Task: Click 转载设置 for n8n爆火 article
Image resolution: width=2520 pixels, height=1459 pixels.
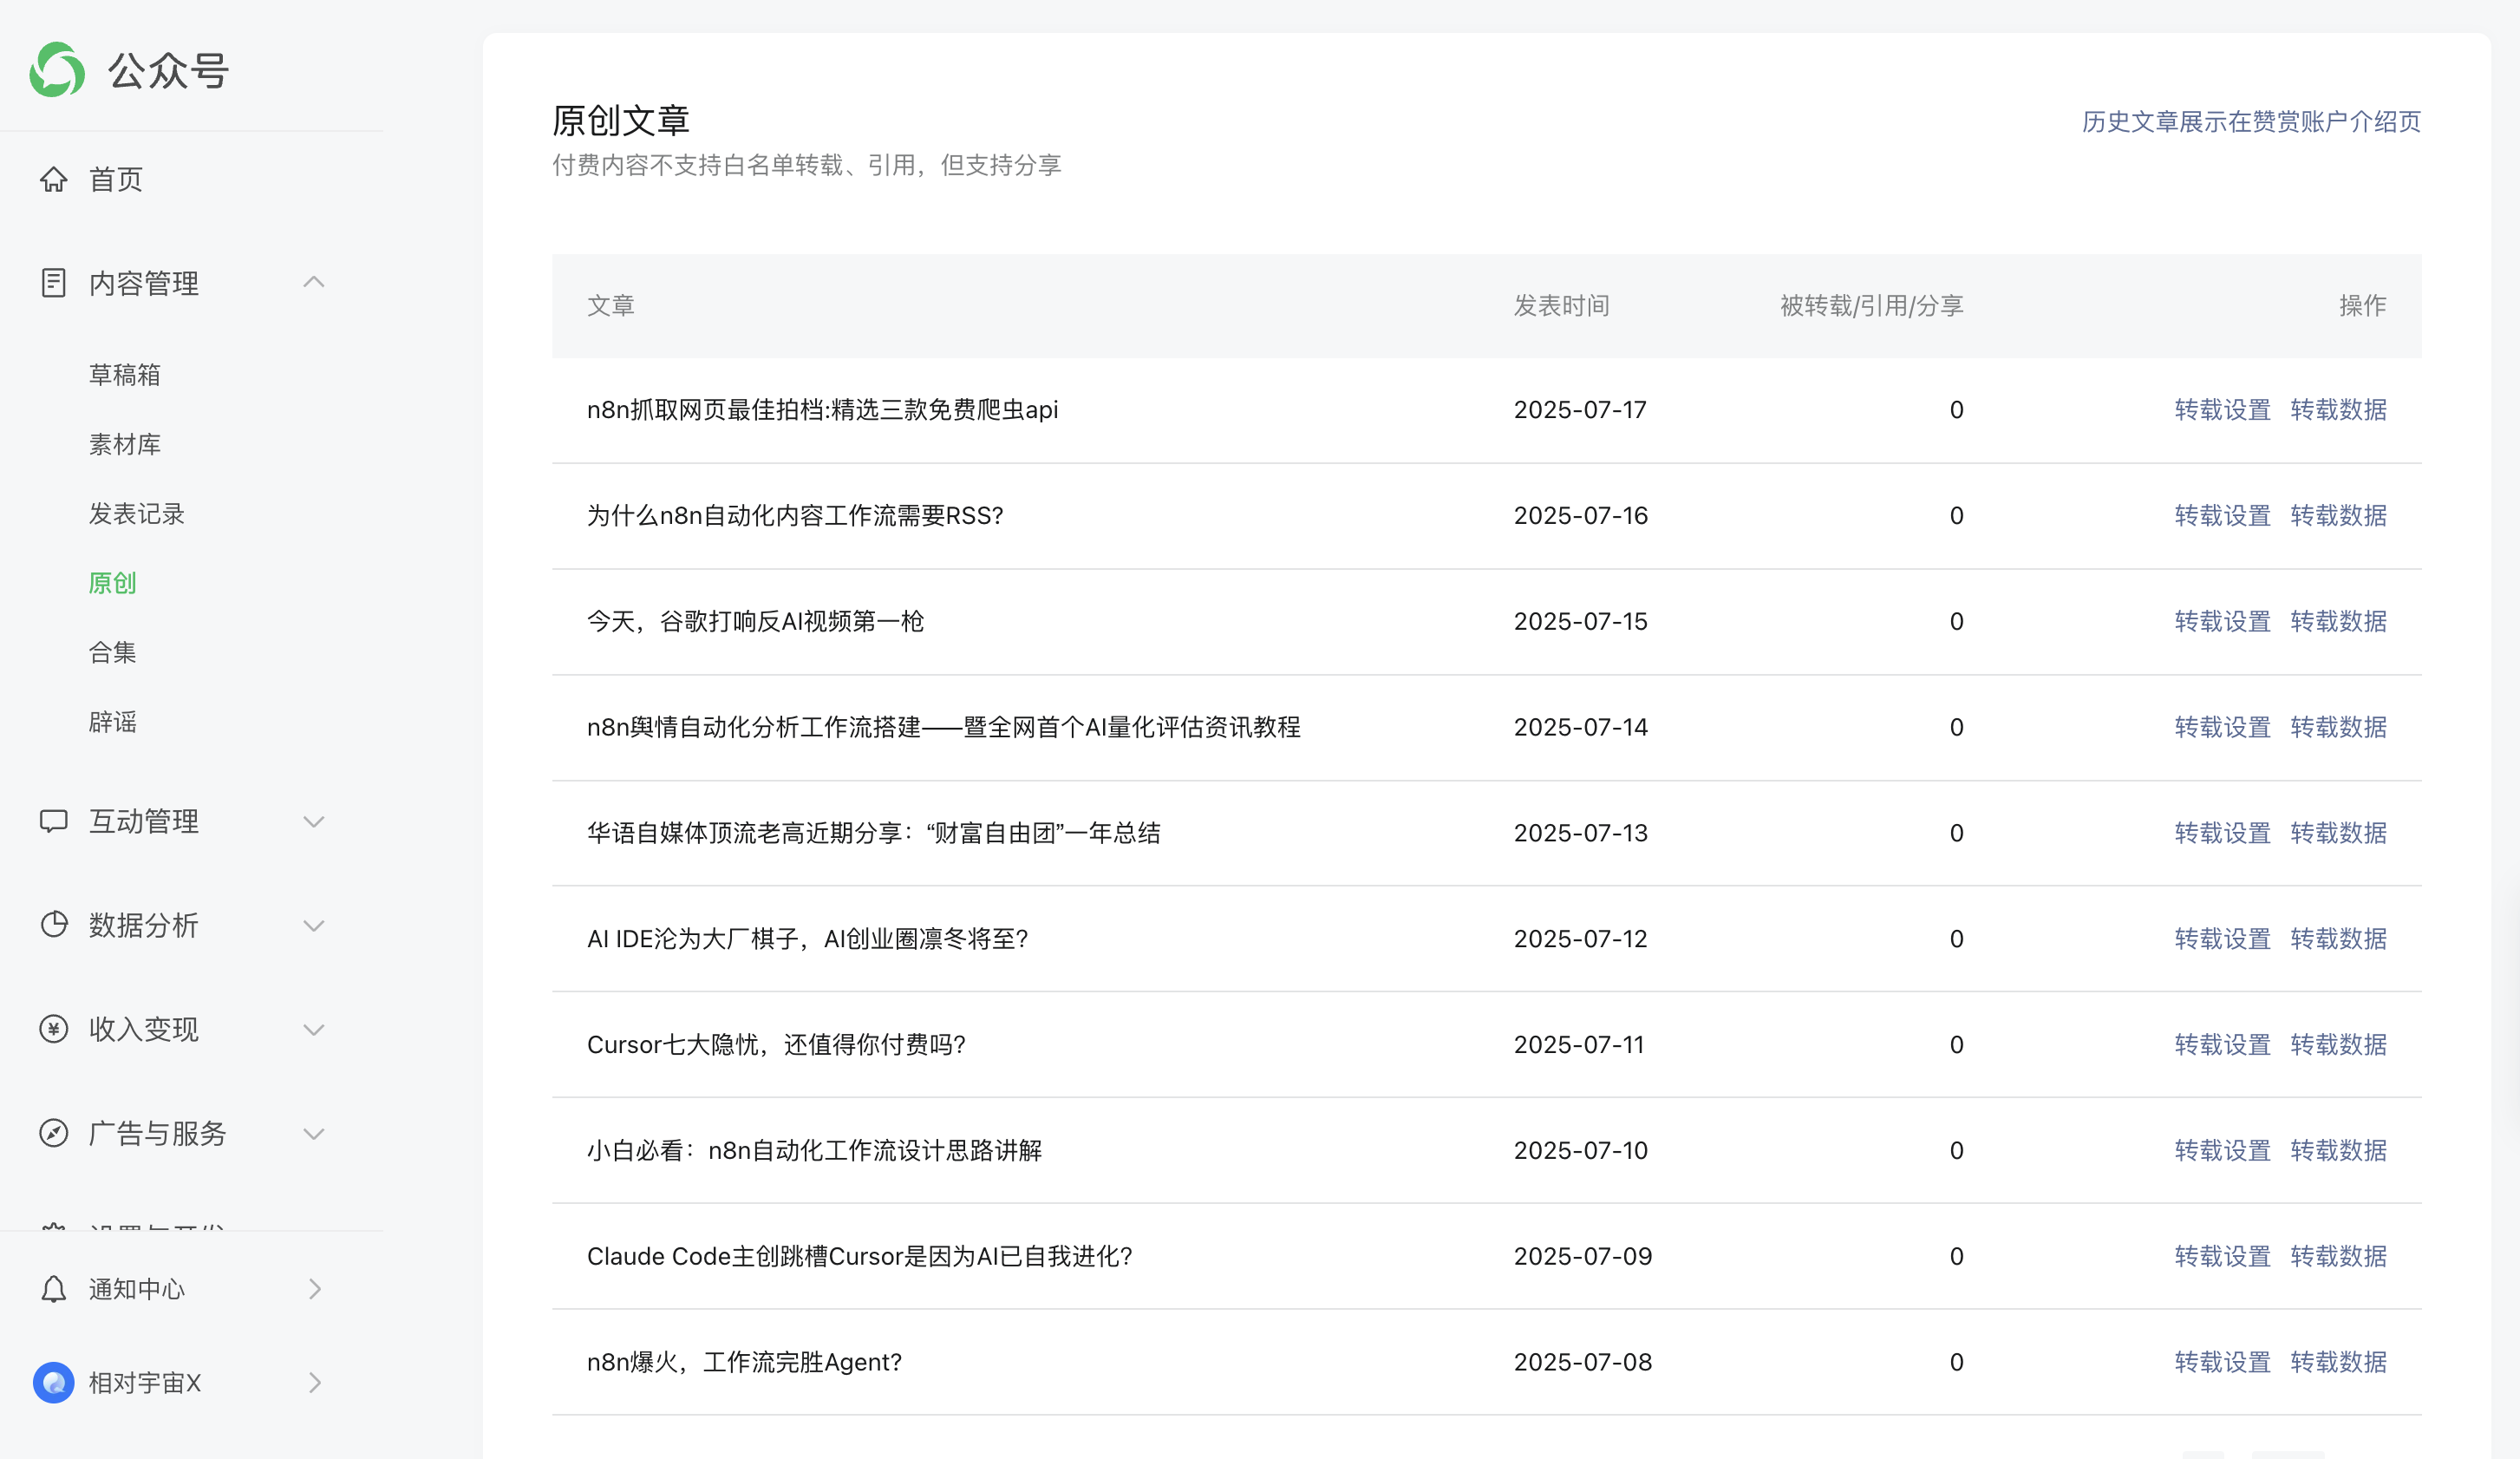Action: [2222, 1362]
